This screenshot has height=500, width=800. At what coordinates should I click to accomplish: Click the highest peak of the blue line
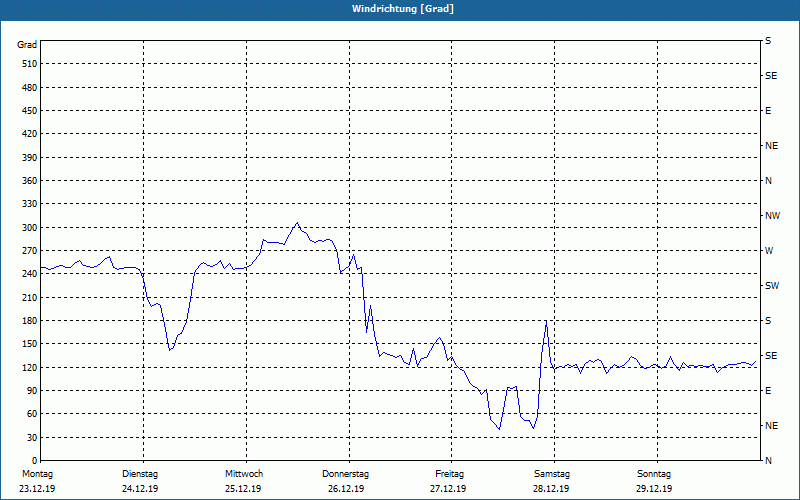297,223
